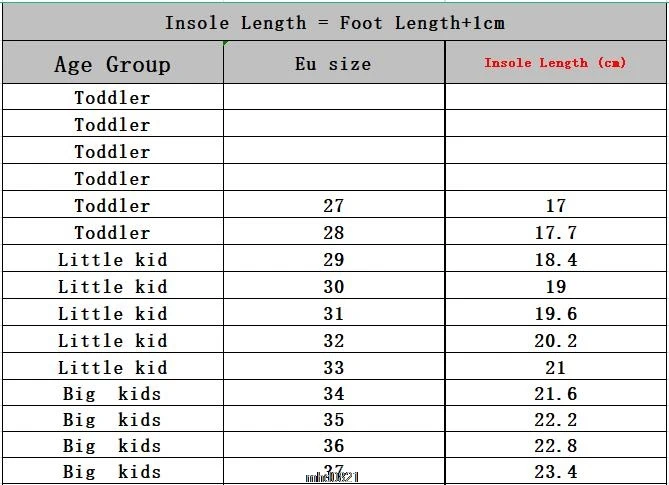This screenshot has width=669, height=485.
Task: Click the title cell 'Insole Length = Foot Length+1cm'
Action: coord(334,22)
